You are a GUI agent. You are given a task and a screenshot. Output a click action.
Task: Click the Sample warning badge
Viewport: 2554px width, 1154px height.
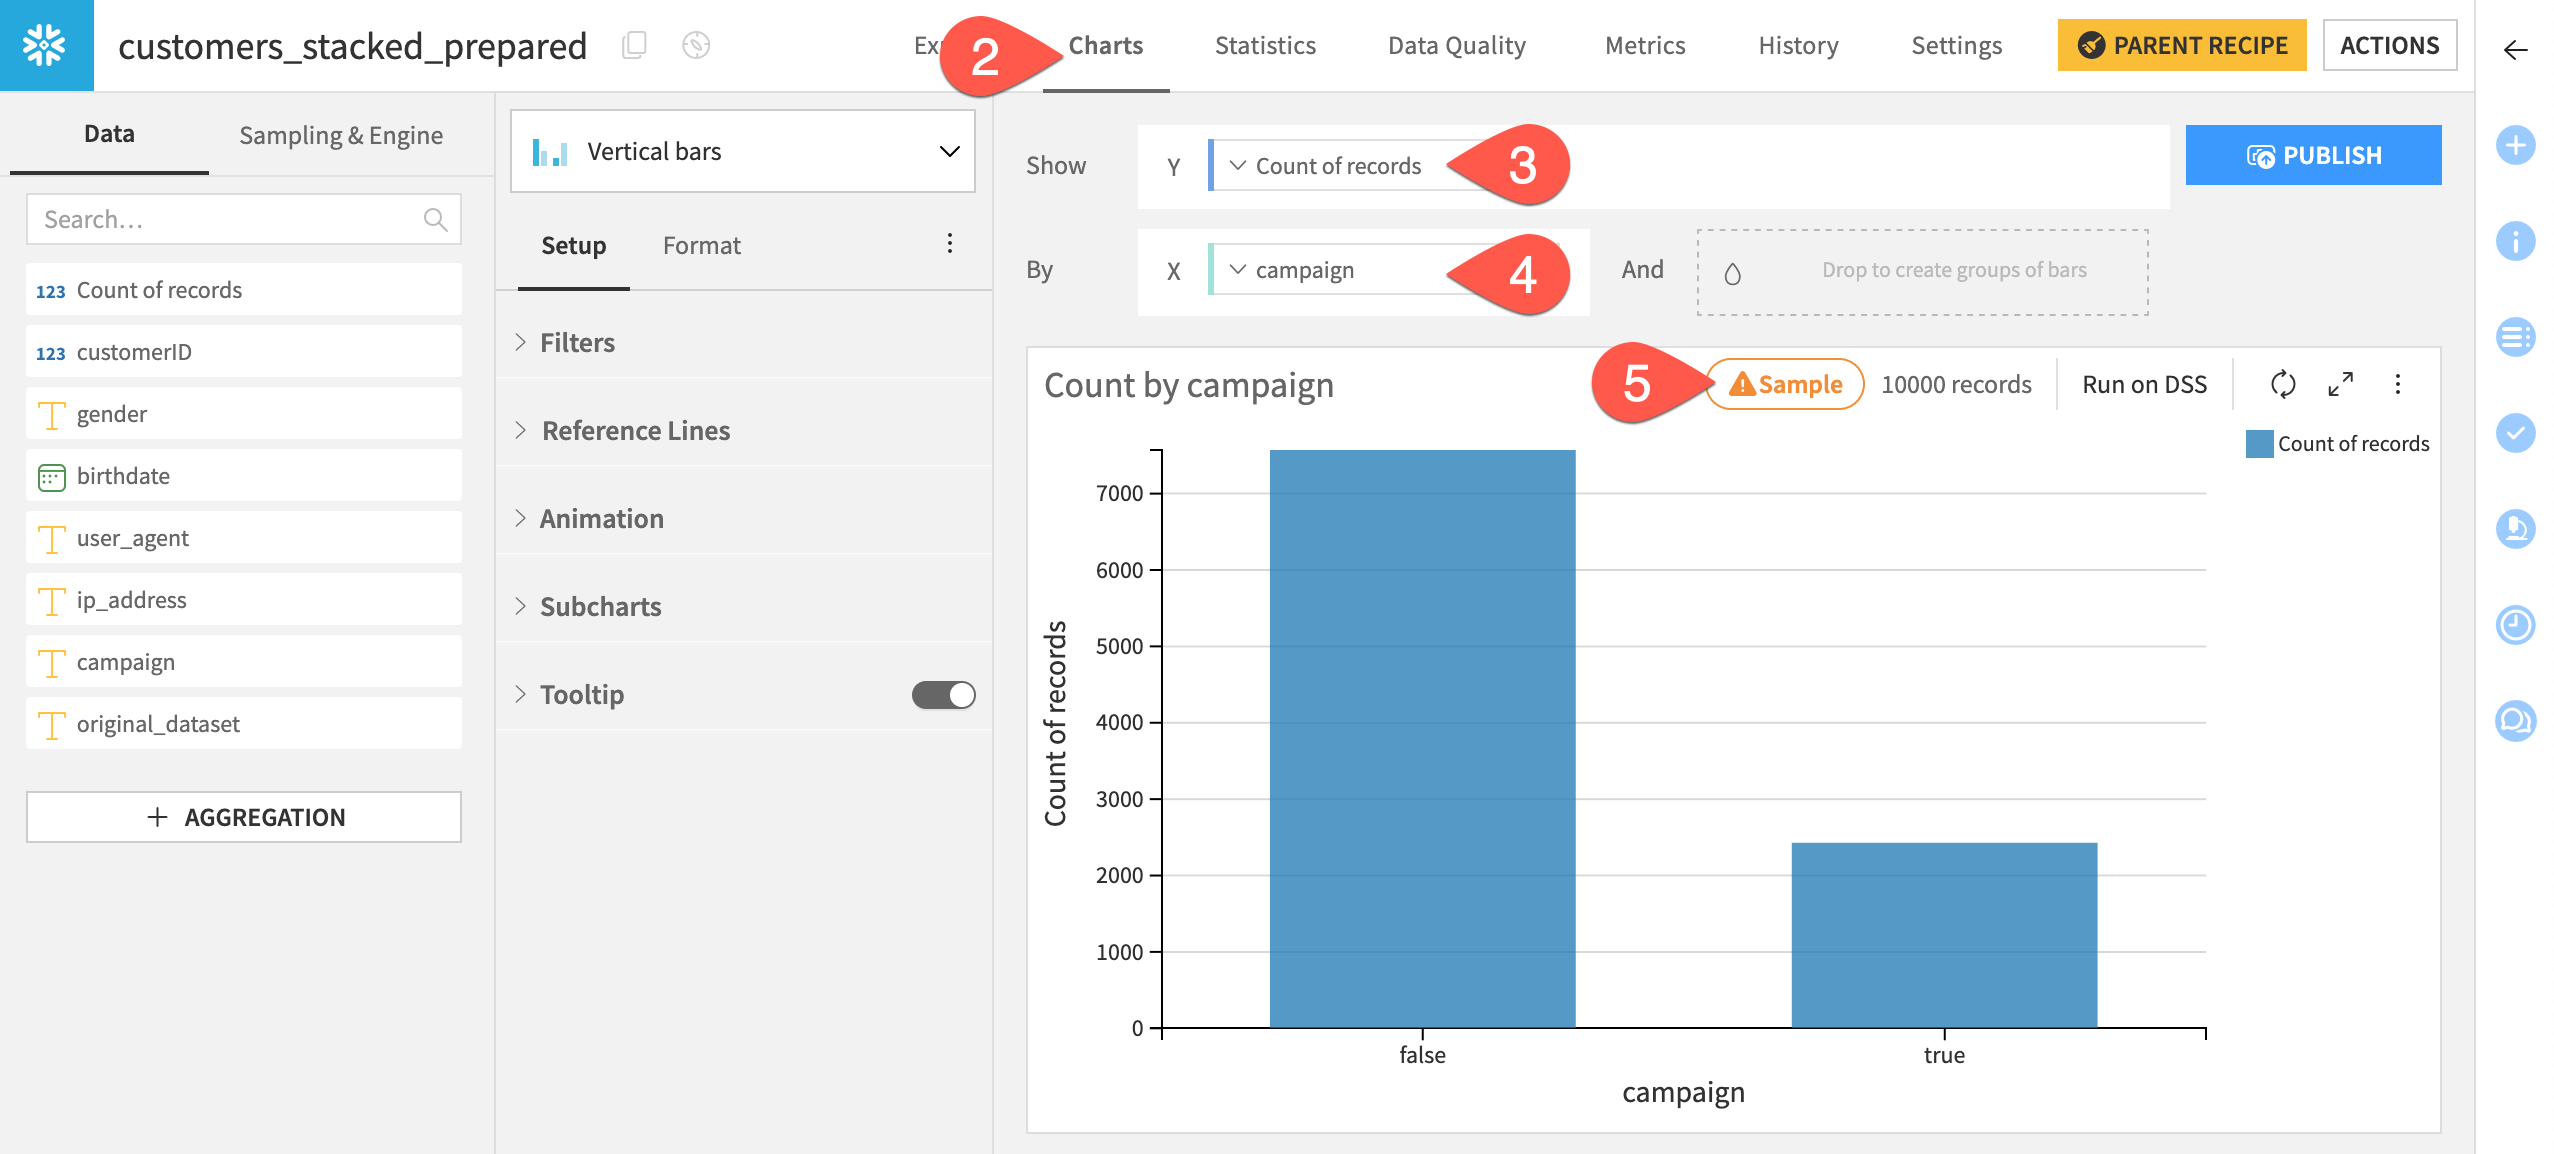1785,385
